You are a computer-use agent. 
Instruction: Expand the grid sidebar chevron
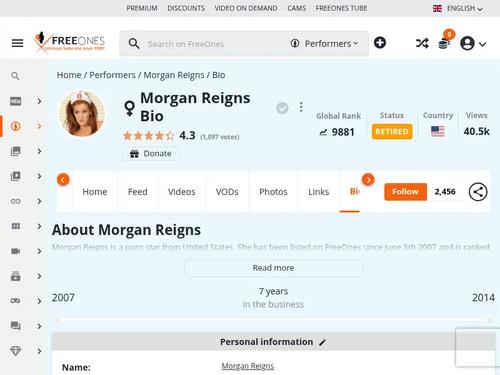(x=39, y=226)
